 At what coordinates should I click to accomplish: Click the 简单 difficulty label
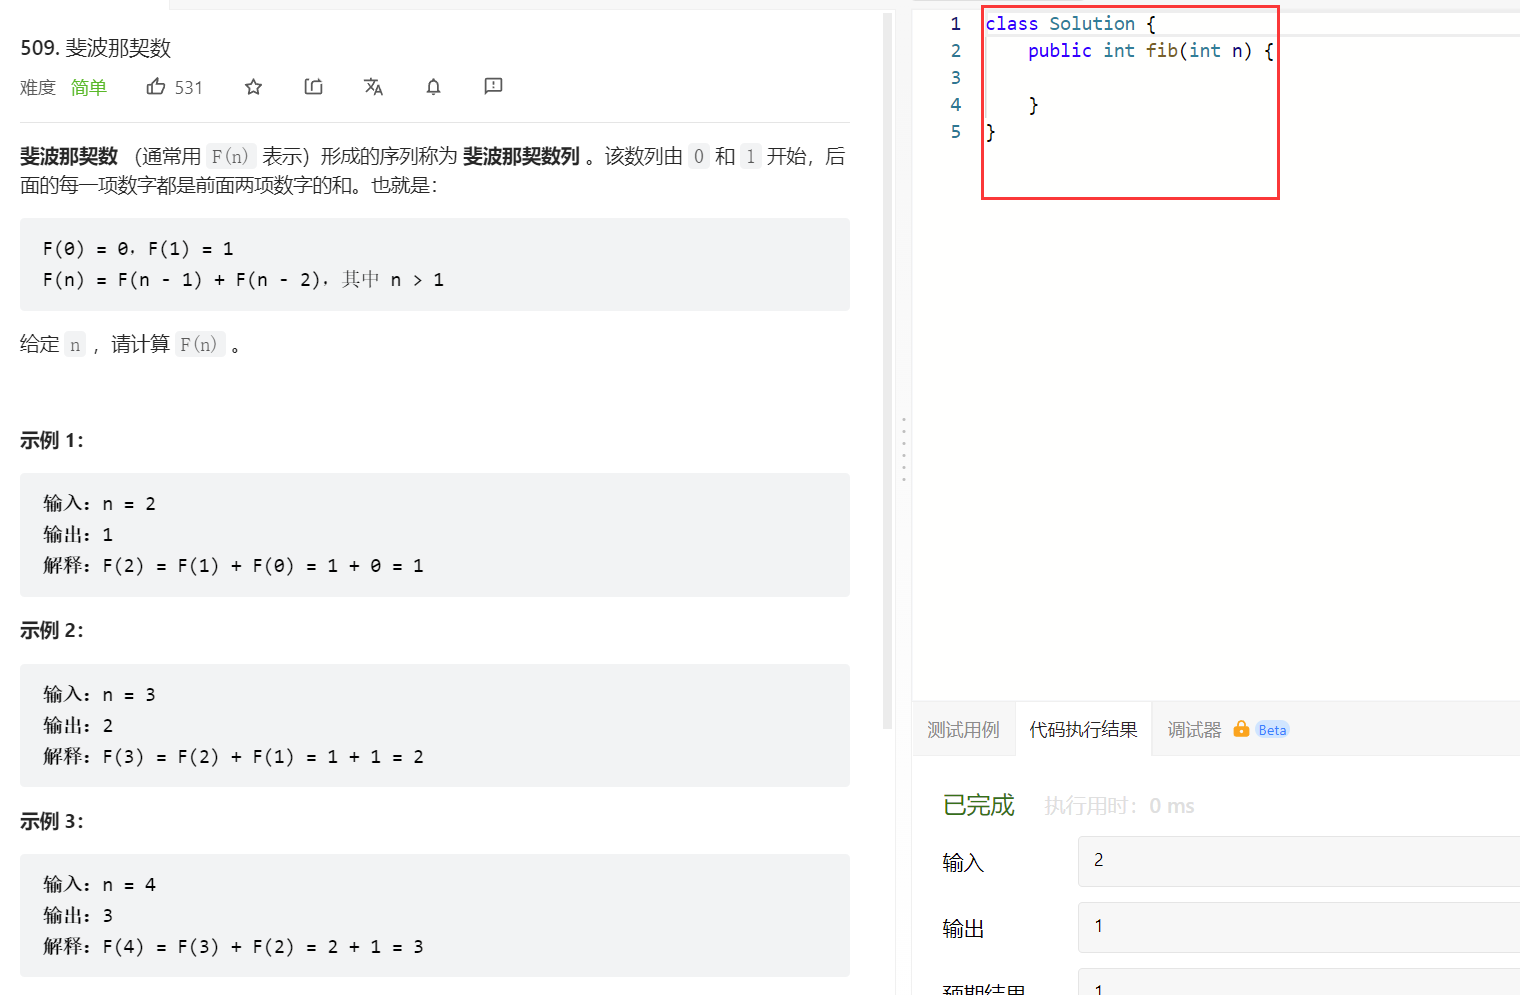(89, 88)
